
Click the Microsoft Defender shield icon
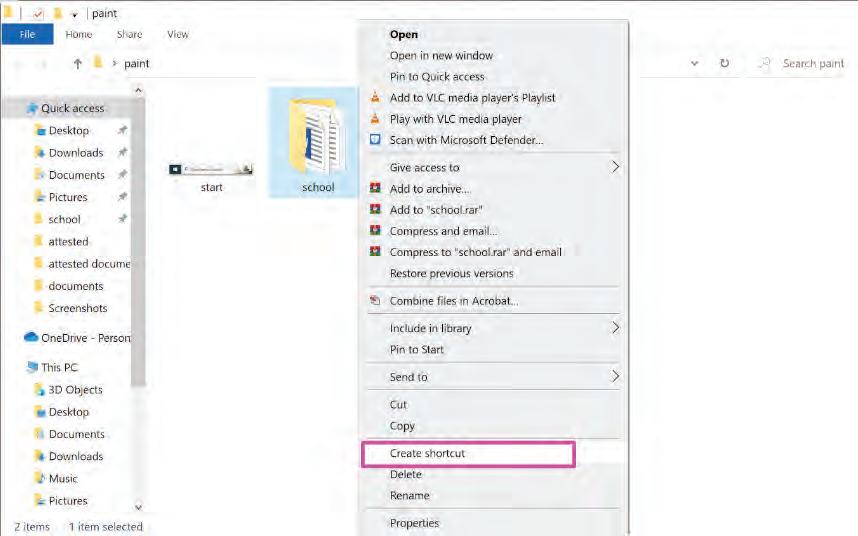click(375, 139)
